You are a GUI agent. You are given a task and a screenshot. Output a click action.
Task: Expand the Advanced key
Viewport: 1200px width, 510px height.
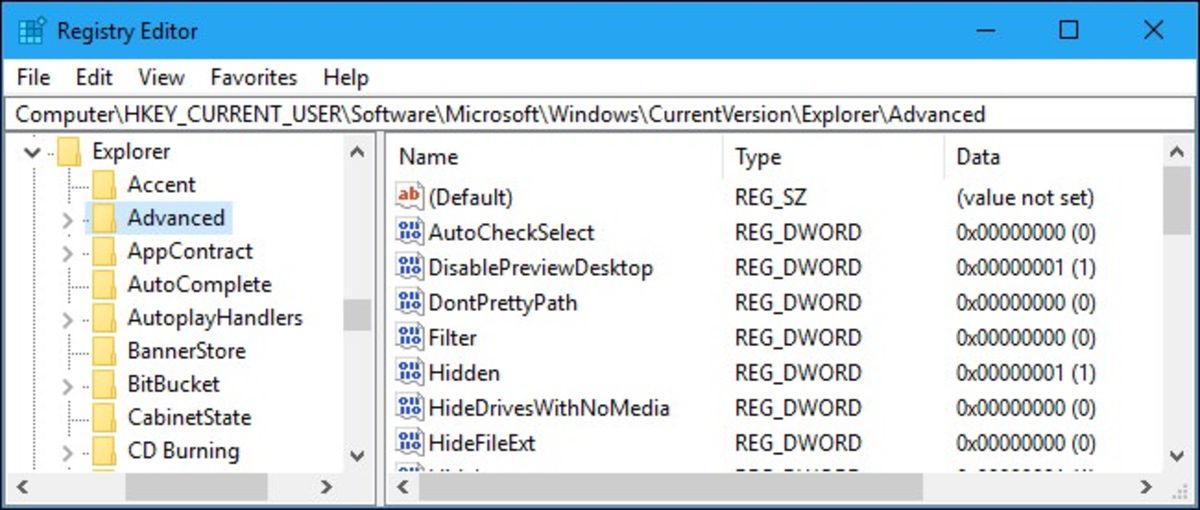[68, 219]
